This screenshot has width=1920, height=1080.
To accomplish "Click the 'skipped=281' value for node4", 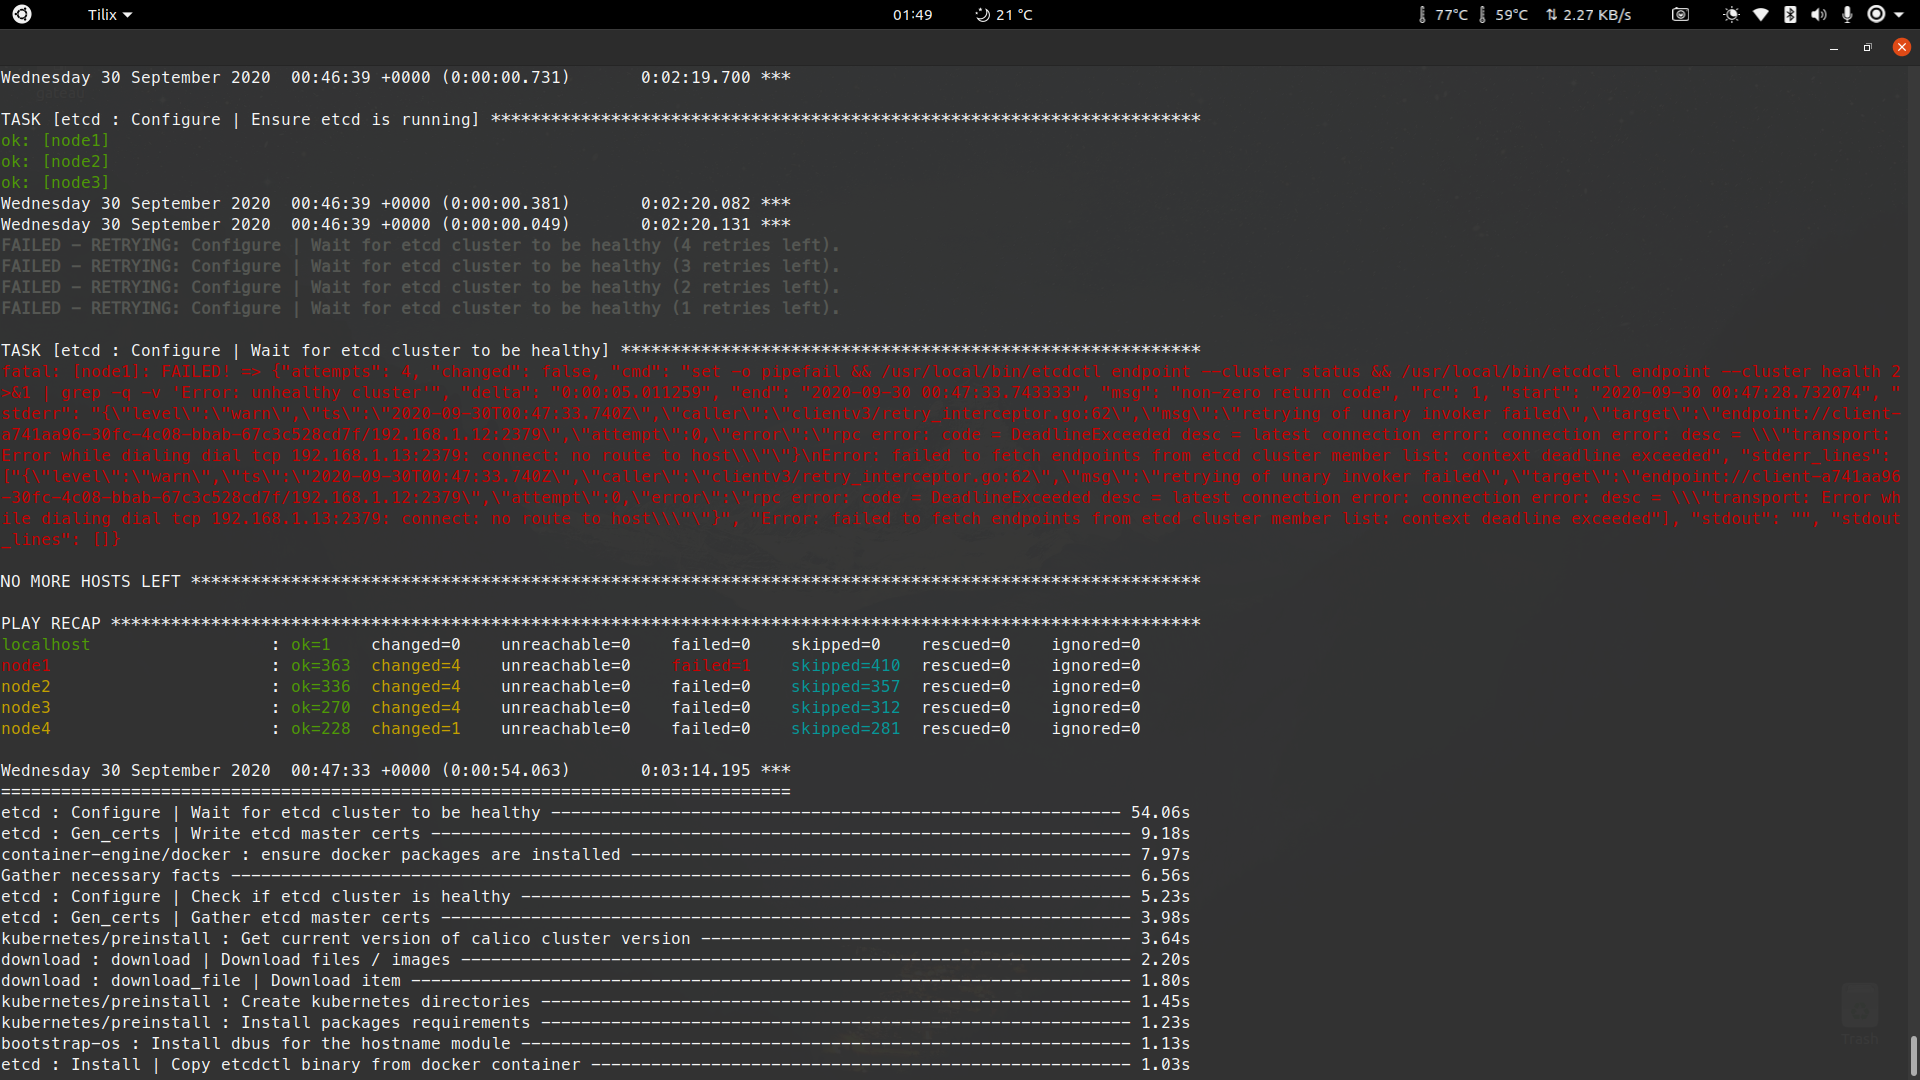I will coord(846,728).
